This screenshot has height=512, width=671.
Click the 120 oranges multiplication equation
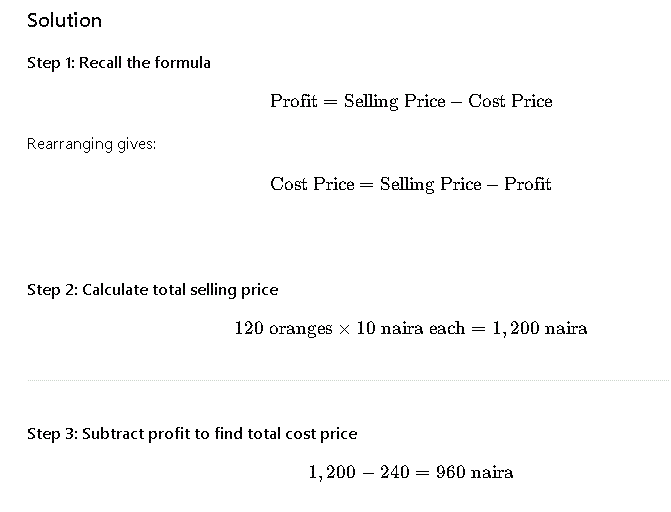(x=411, y=329)
